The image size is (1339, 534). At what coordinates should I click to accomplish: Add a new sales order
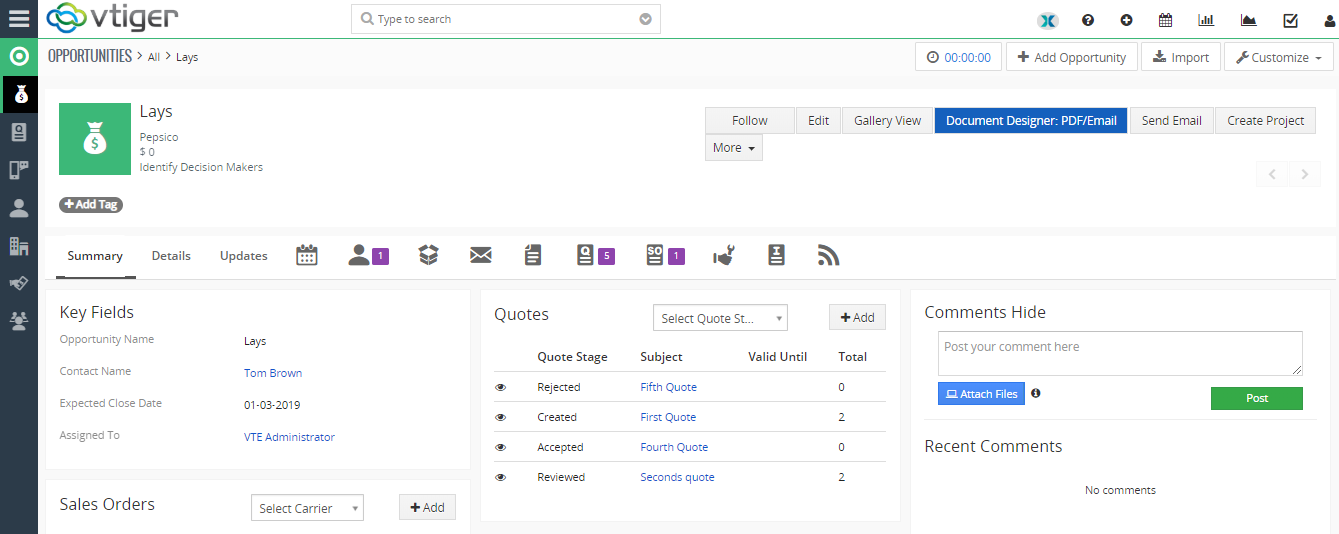pyautogui.click(x=427, y=507)
